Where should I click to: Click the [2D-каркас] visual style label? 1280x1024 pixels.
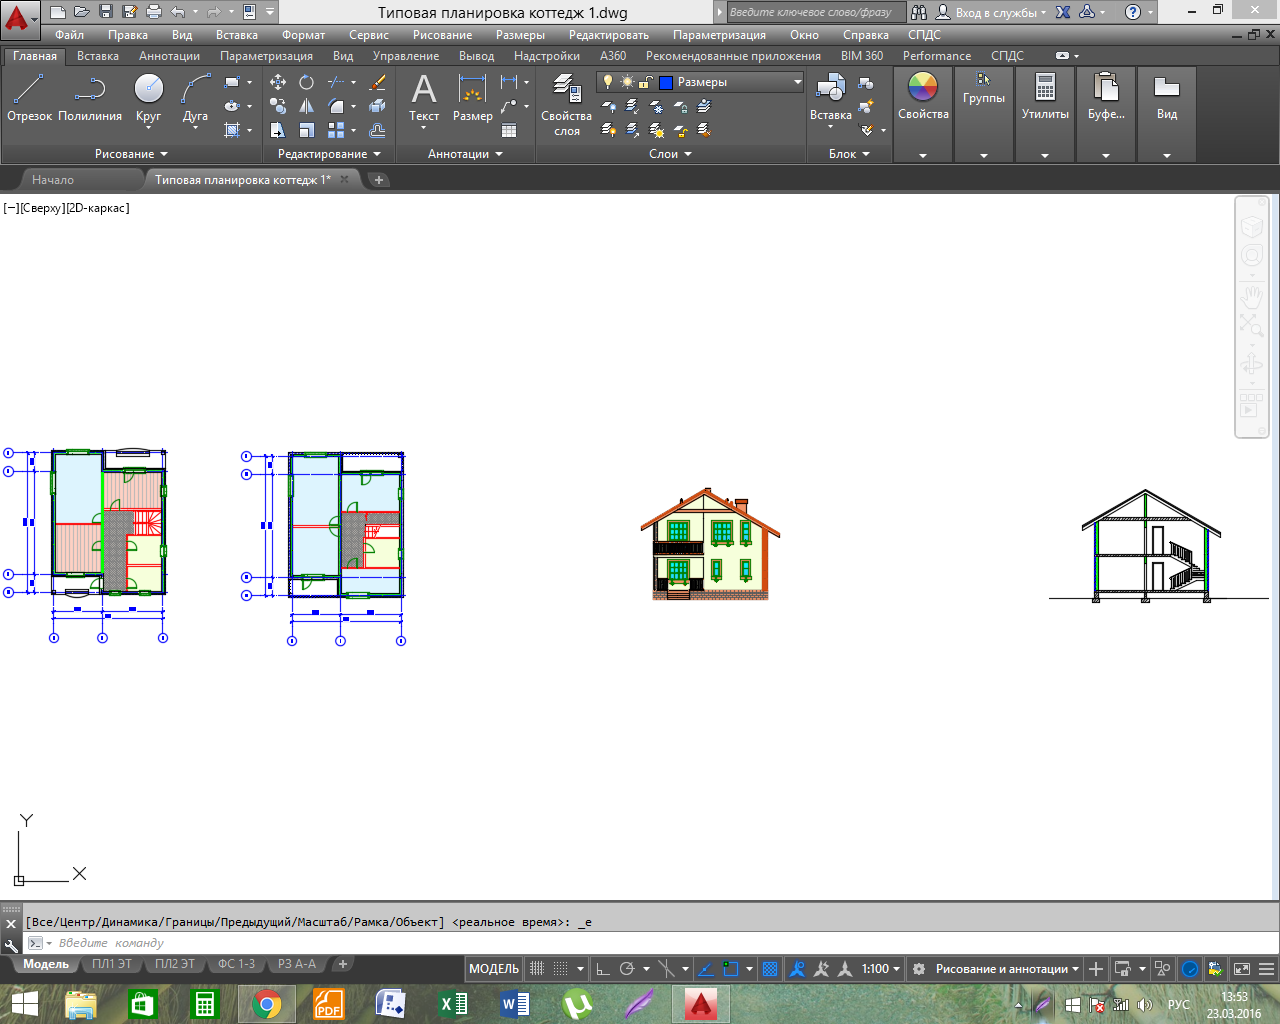98,208
